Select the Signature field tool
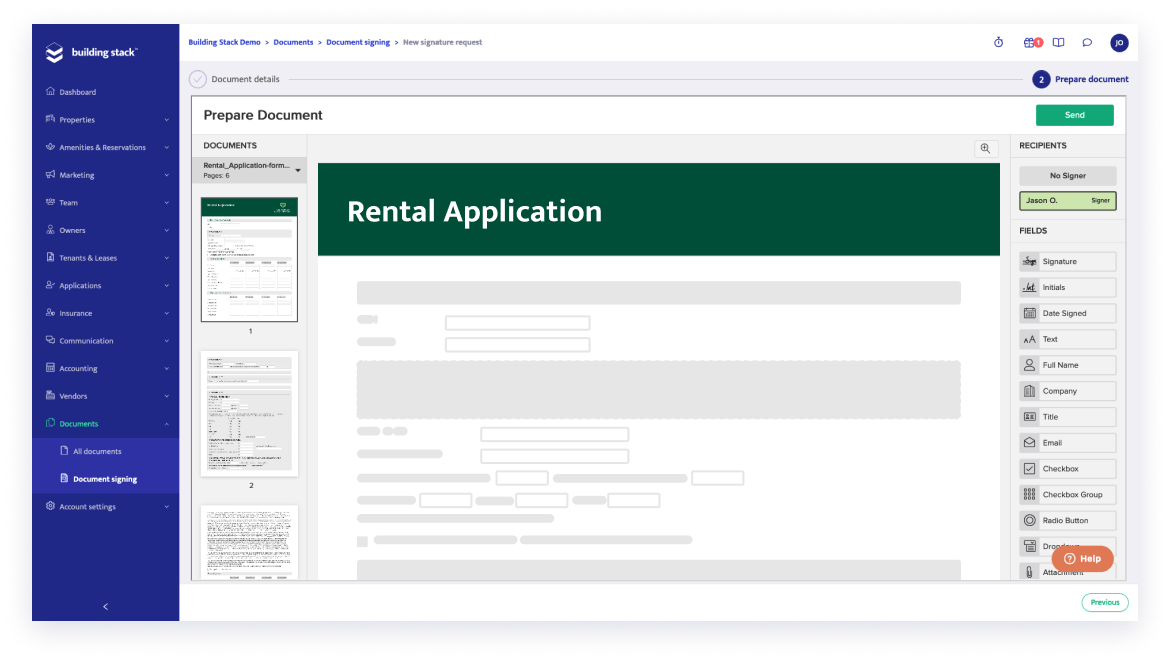Viewport: 1170px width, 662px height. (x=1067, y=261)
